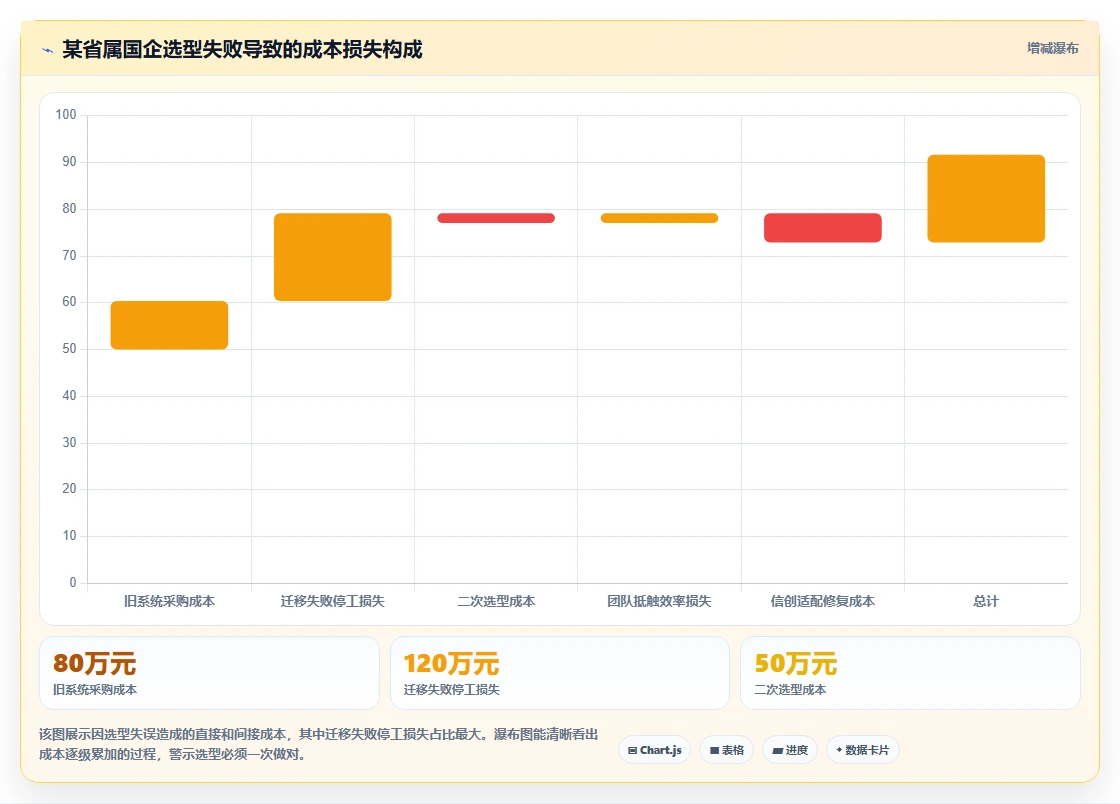Click x-axis label 二次选型成本

496,601
